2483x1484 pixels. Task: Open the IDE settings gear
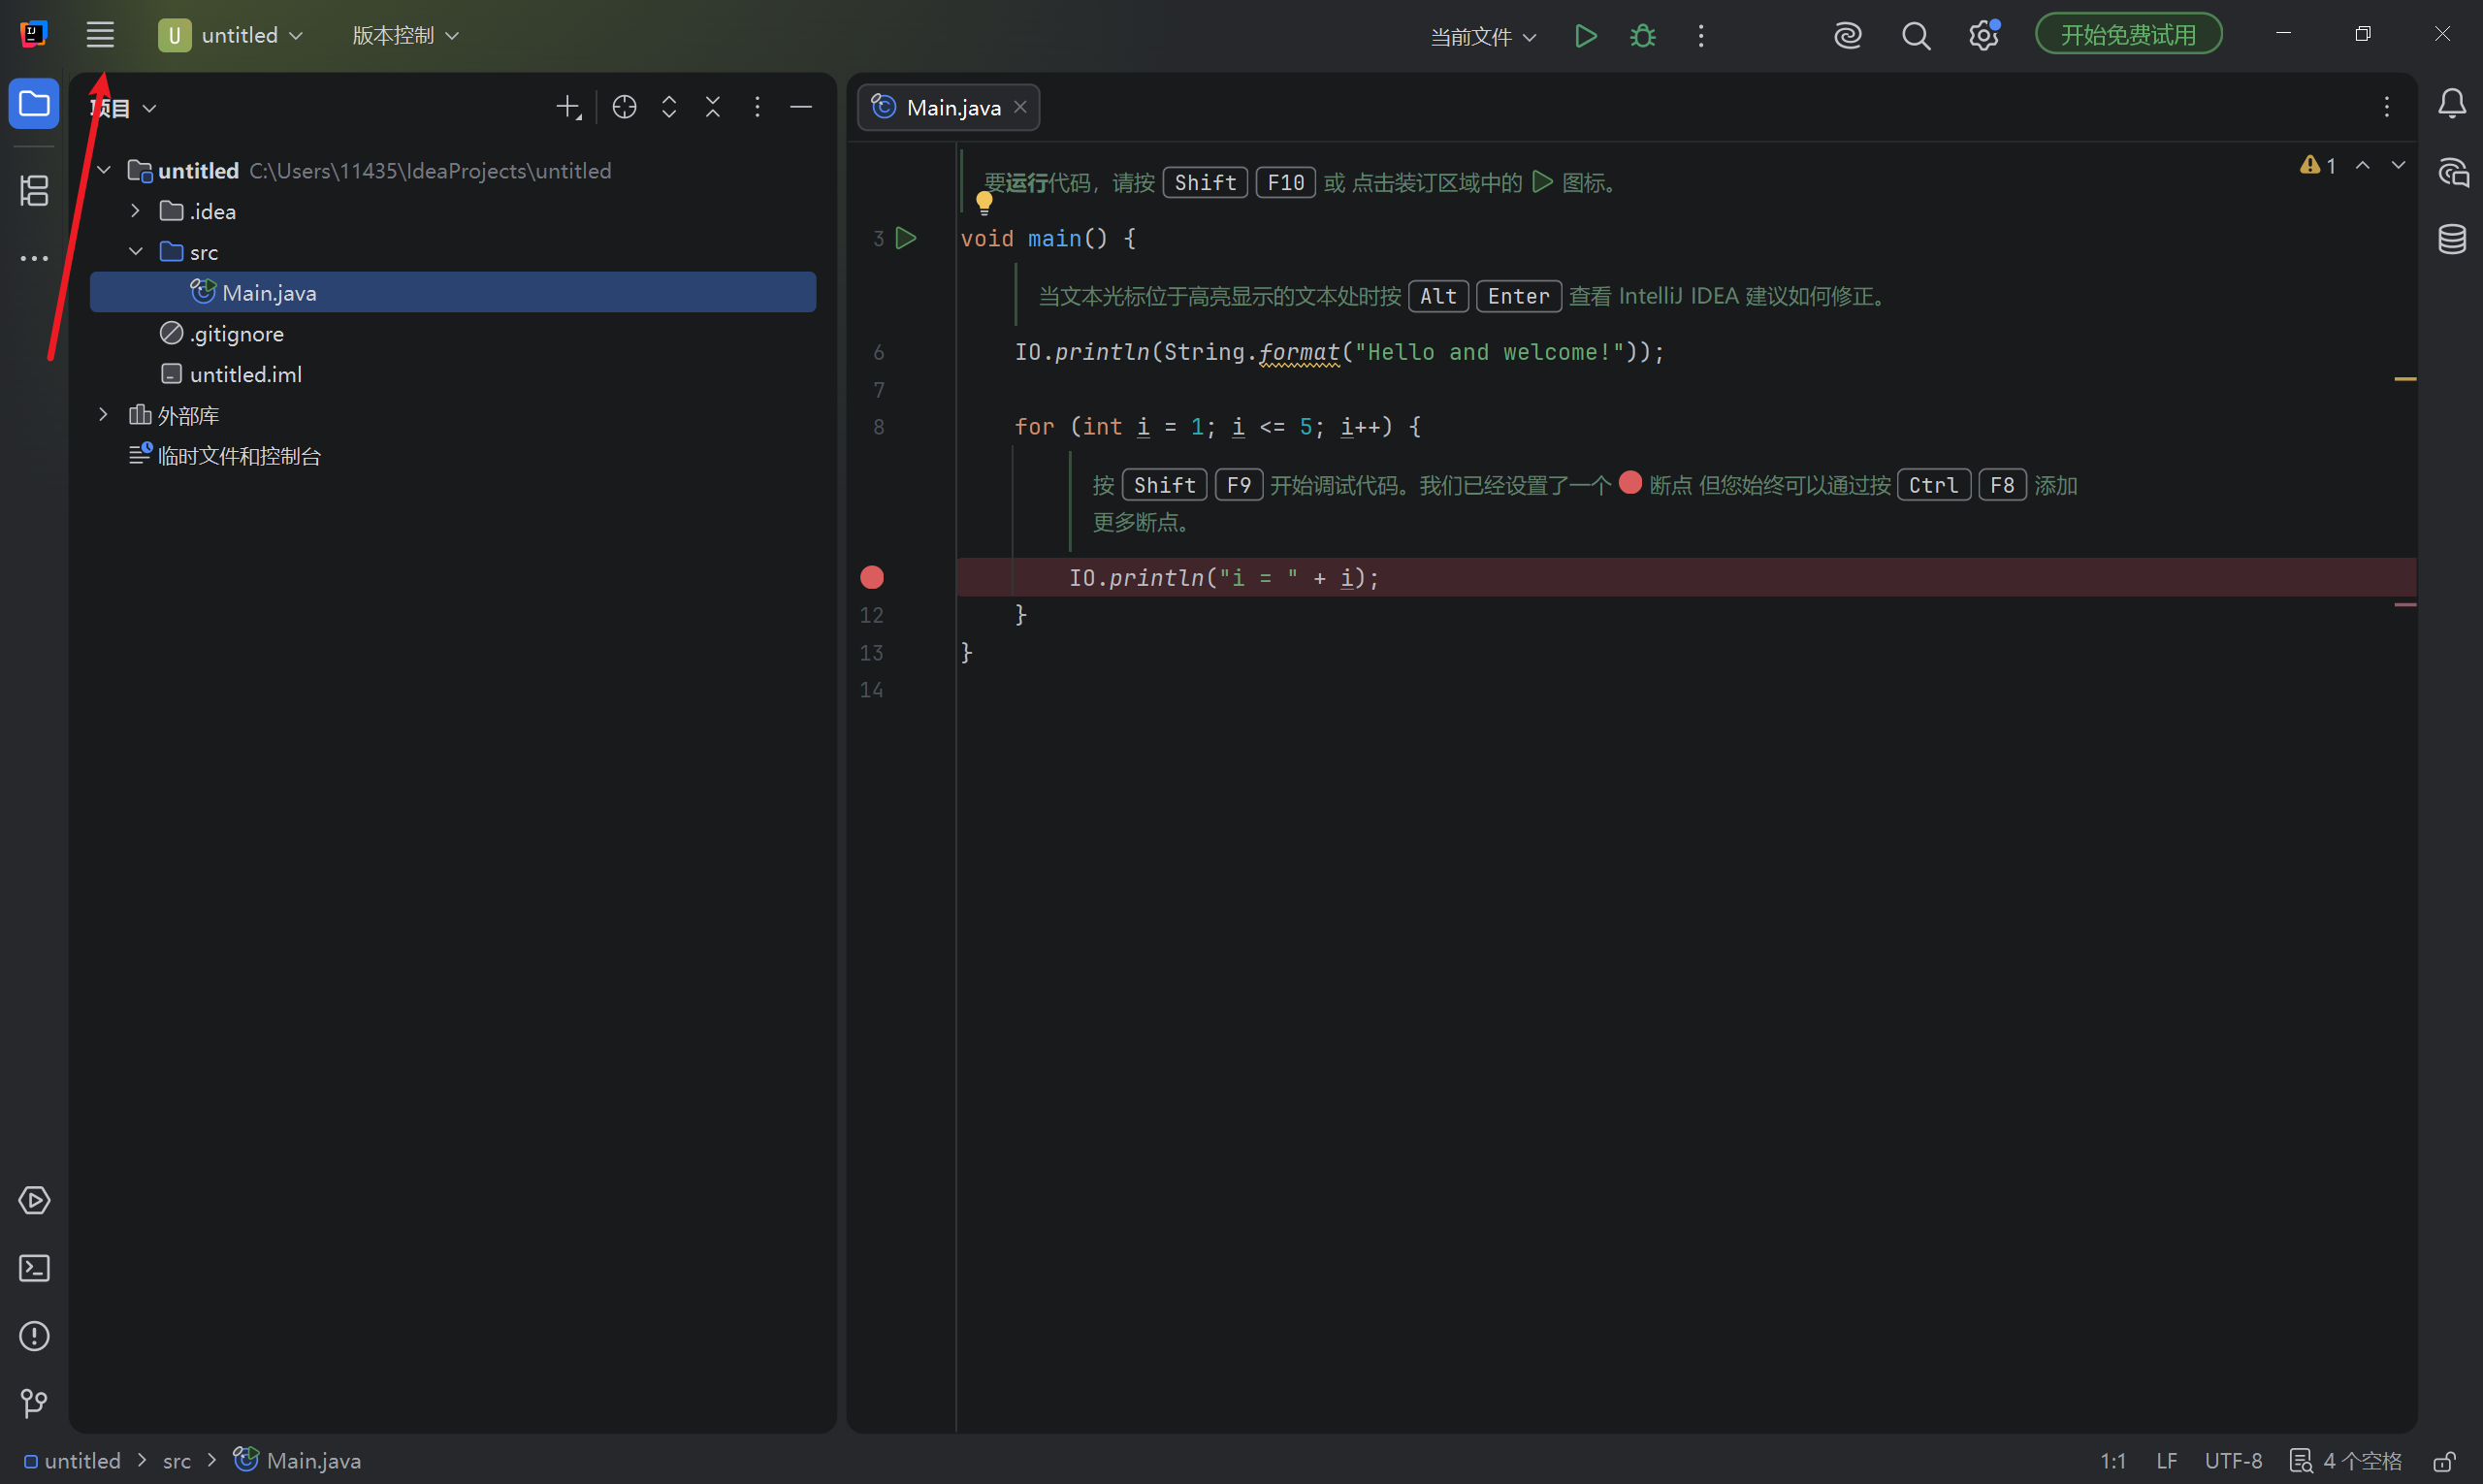tap(1984, 36)
